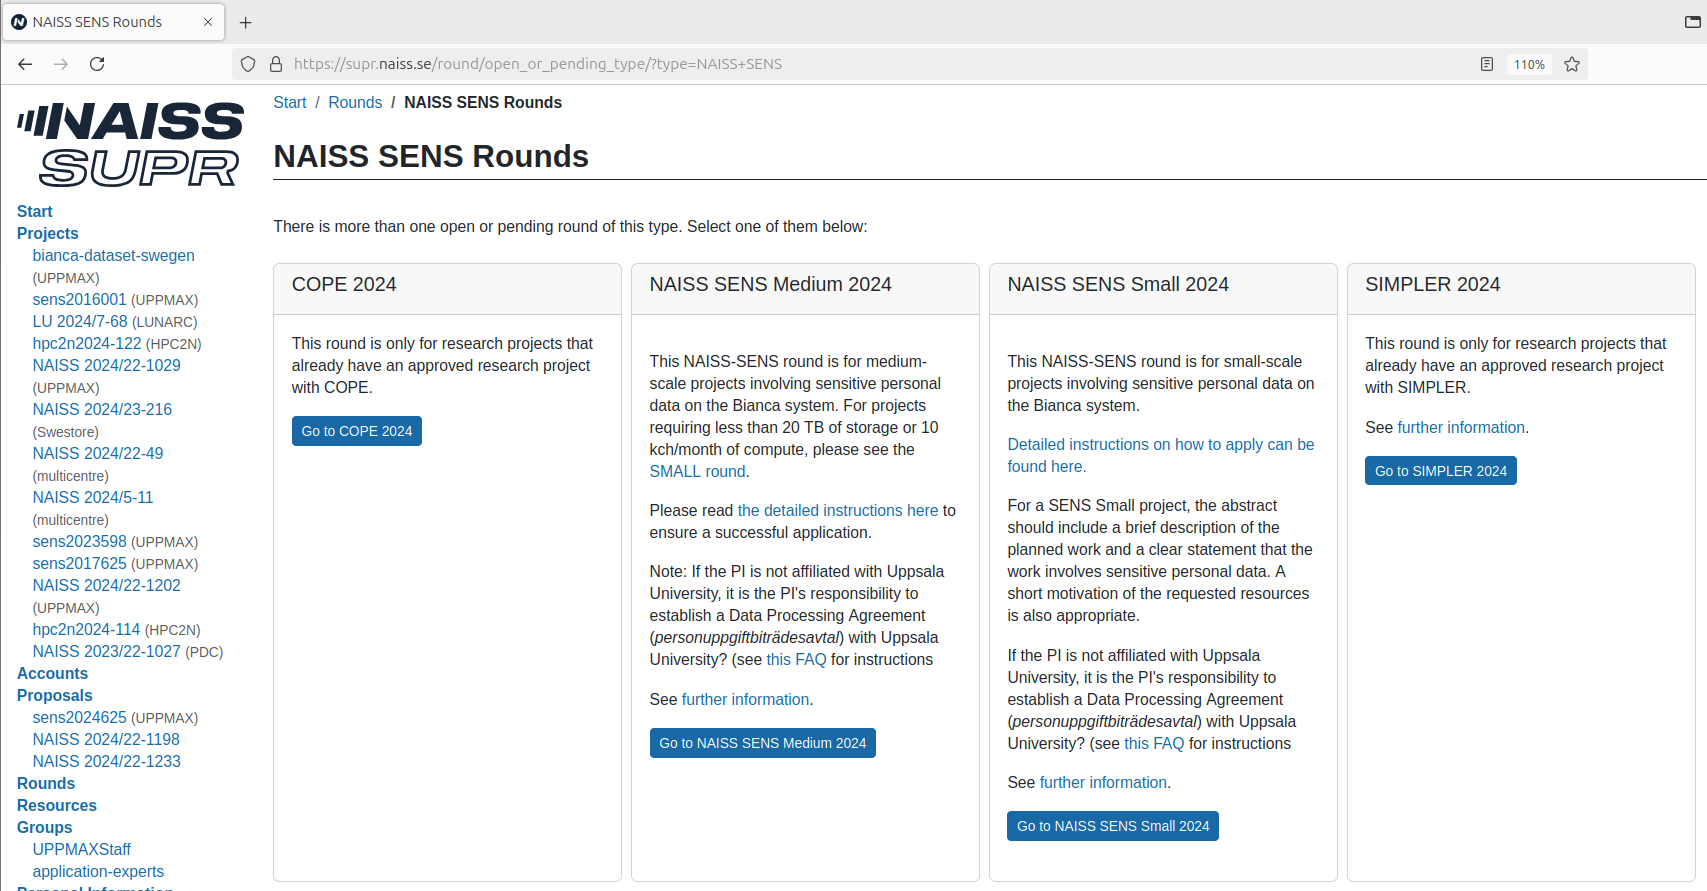Open project hpc2n2024-122
Viewport: 1707px width, 891px height.
pyautogui.click(x=87, y=343)
